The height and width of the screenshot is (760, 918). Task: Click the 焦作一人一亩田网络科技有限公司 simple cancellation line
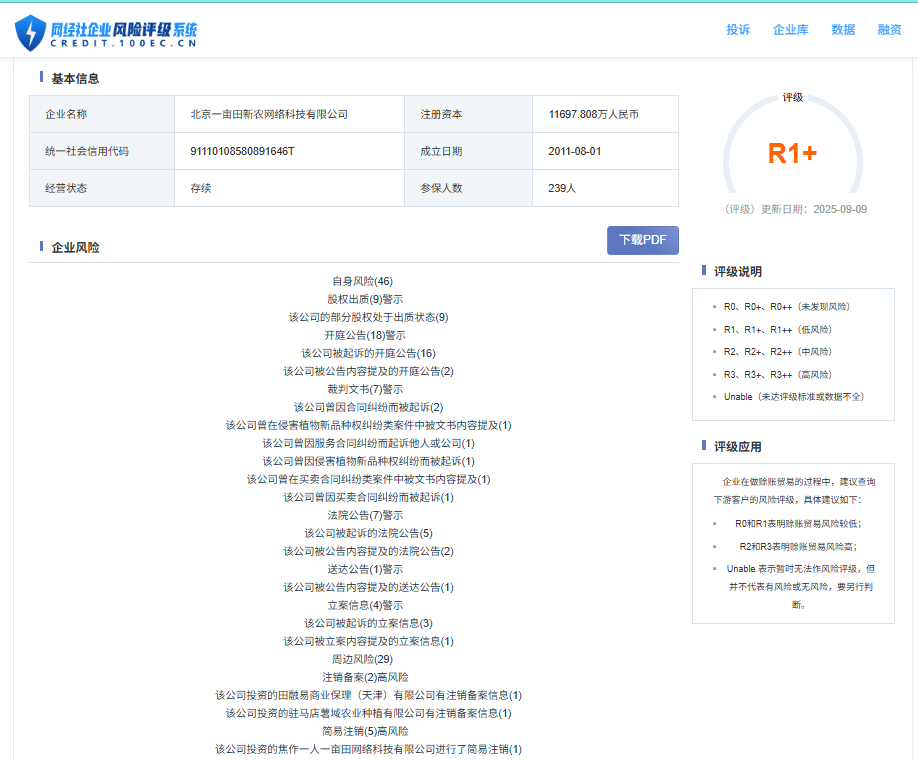coord(368,749)
